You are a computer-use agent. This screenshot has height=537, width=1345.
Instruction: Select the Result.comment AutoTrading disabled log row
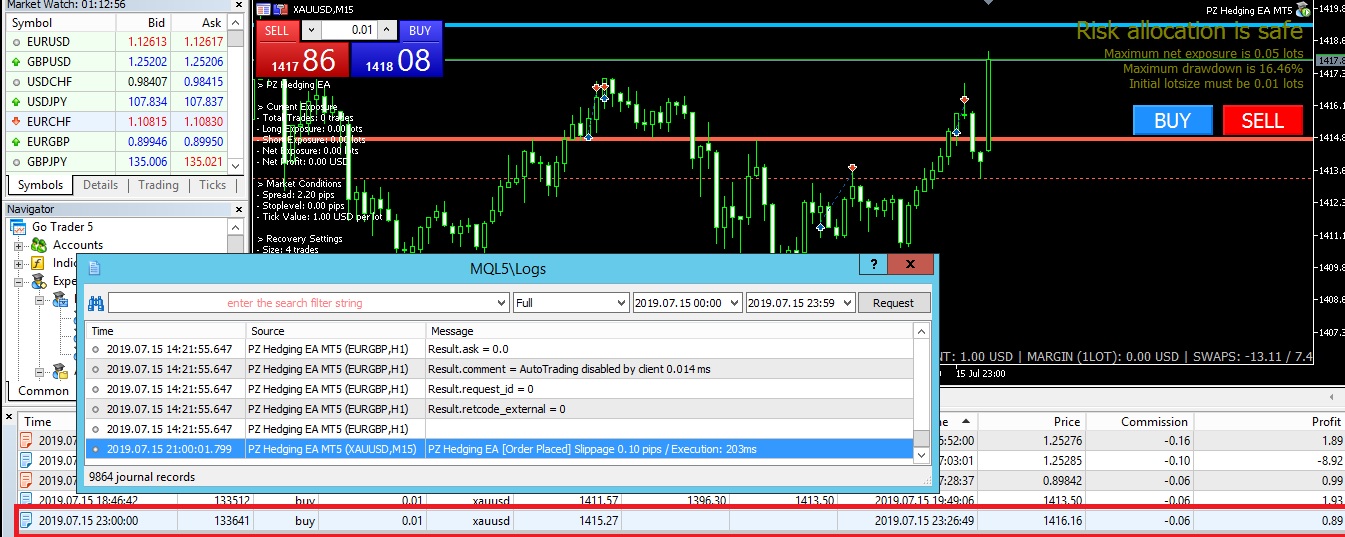click(x=499, y=369)
